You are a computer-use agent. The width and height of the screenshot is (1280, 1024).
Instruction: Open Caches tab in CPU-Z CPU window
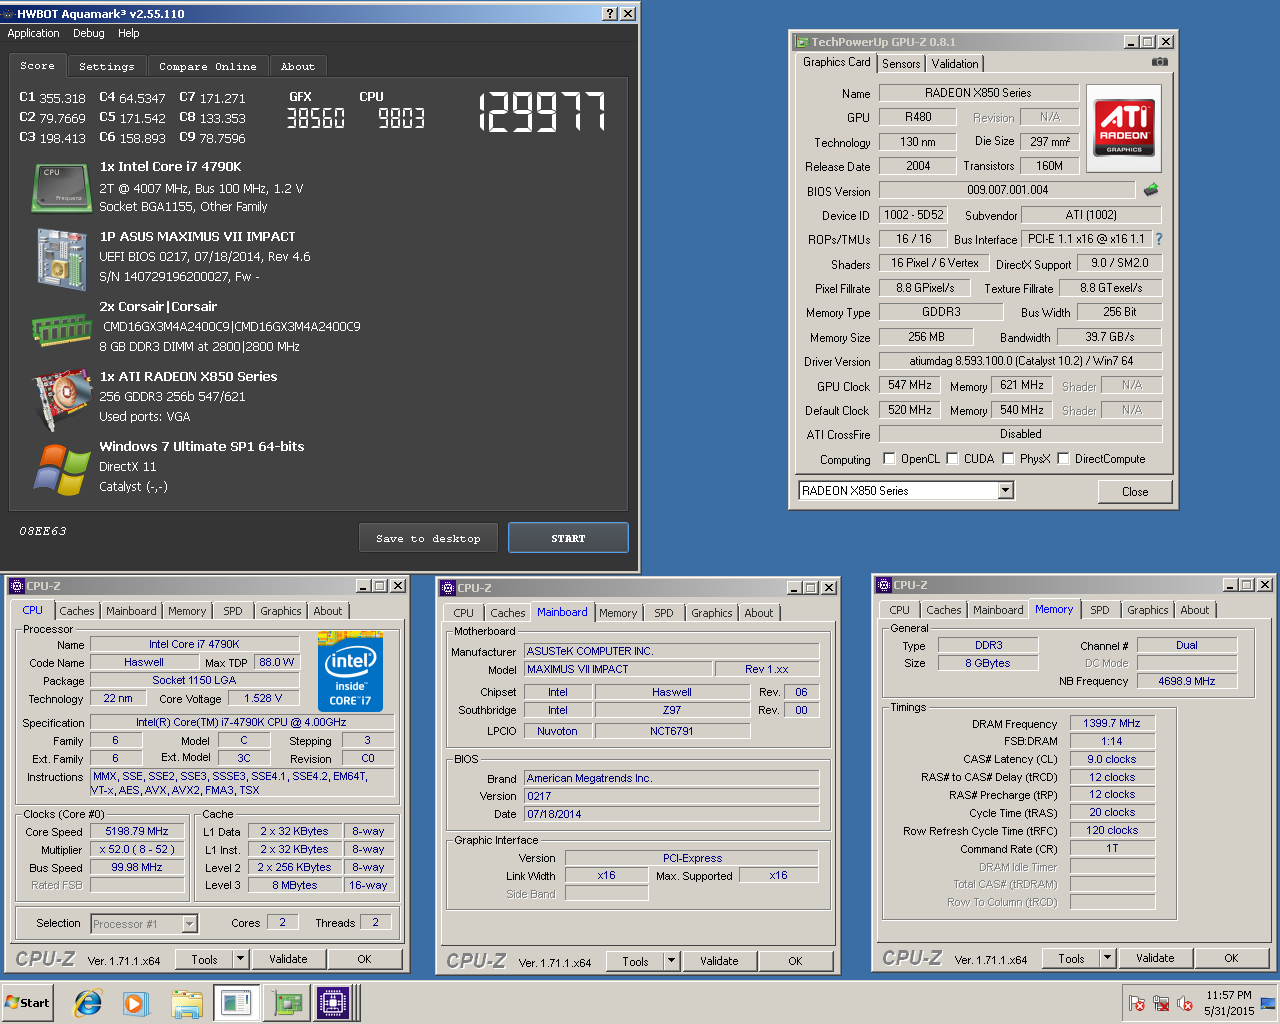pyautogui.click(x=77, y=611)
